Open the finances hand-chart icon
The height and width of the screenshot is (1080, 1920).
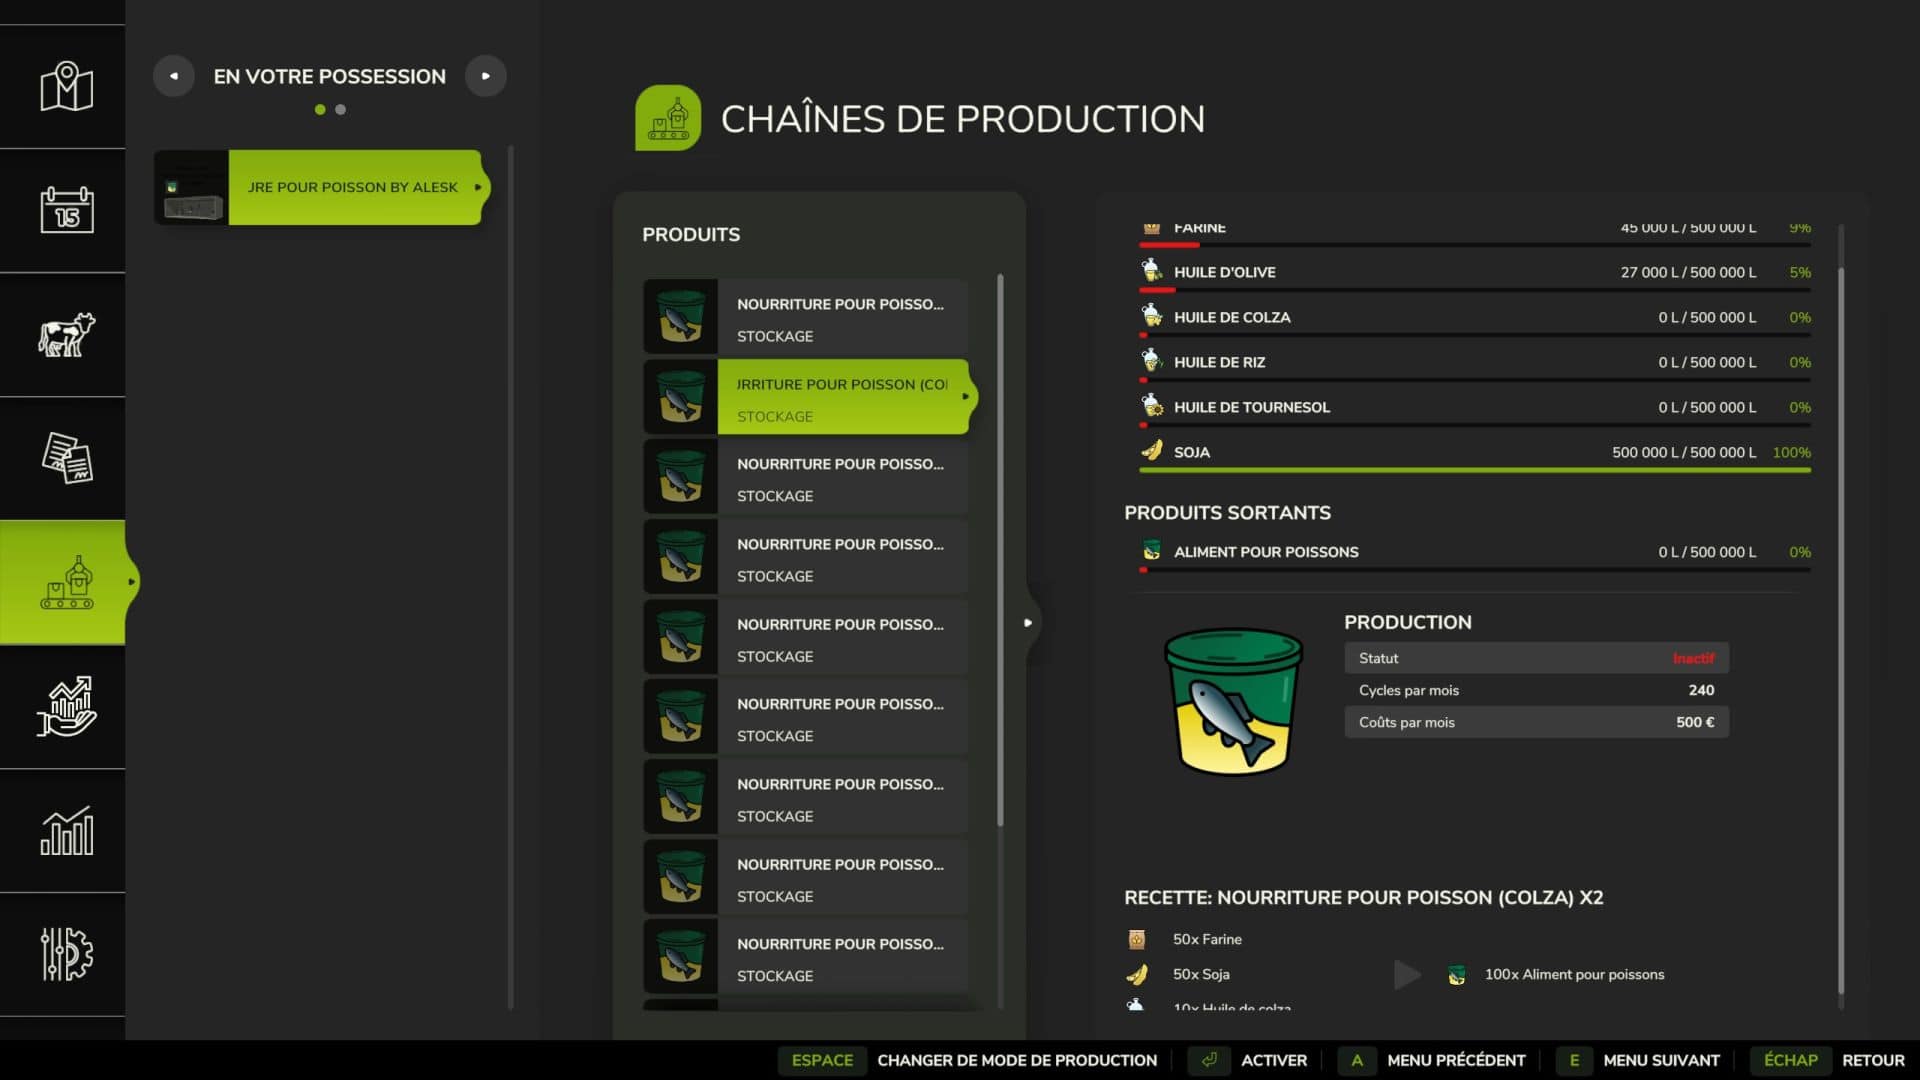(x=66, y=706)
